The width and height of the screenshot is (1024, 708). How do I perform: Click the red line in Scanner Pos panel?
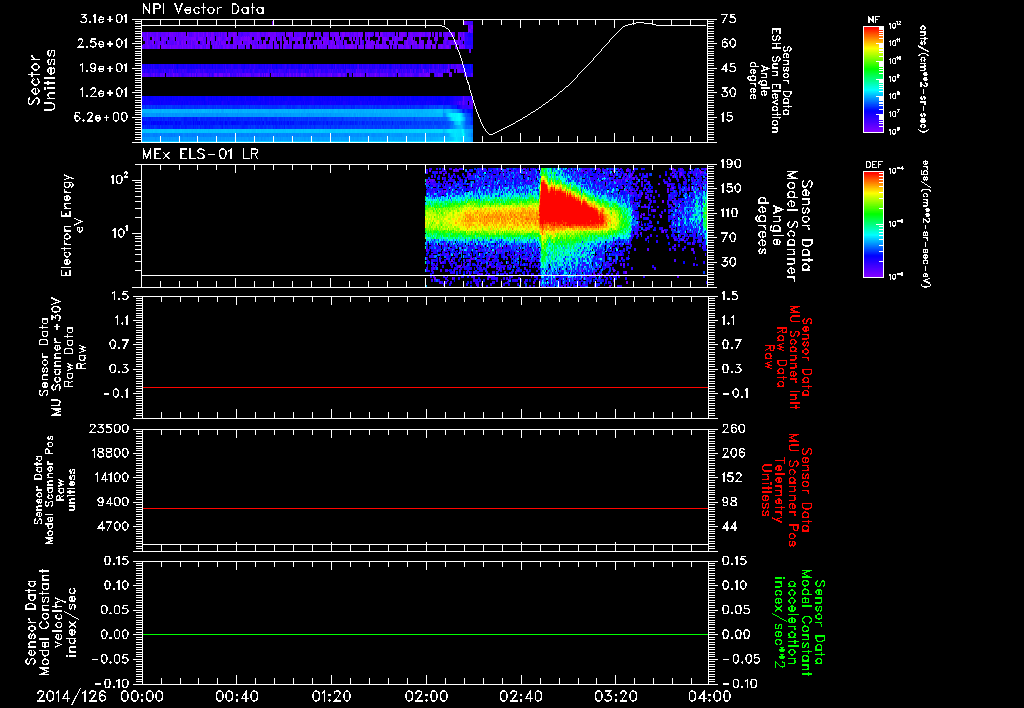425,508
